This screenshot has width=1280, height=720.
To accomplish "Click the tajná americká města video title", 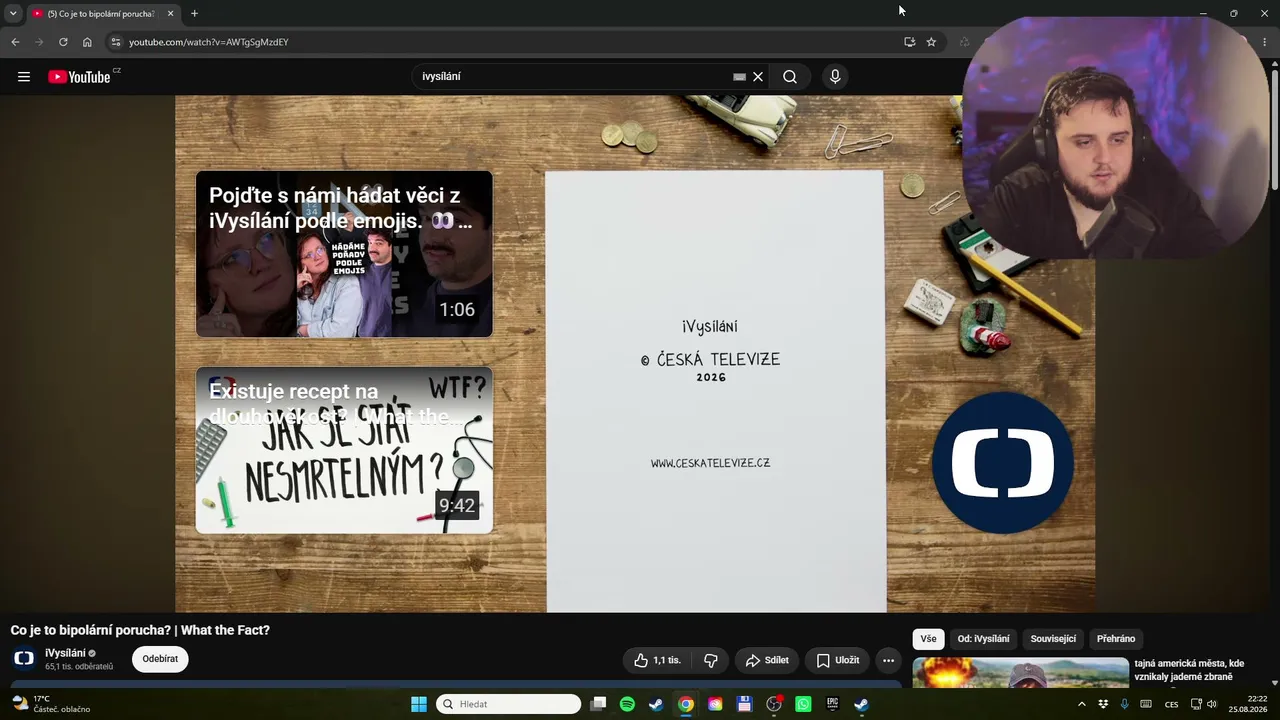I will point(1189,670).
